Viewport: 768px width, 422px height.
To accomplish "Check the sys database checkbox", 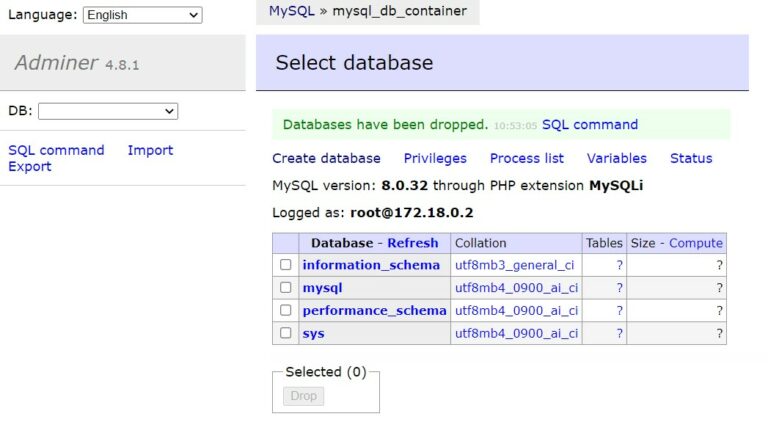I will click(x=286, y=333).
